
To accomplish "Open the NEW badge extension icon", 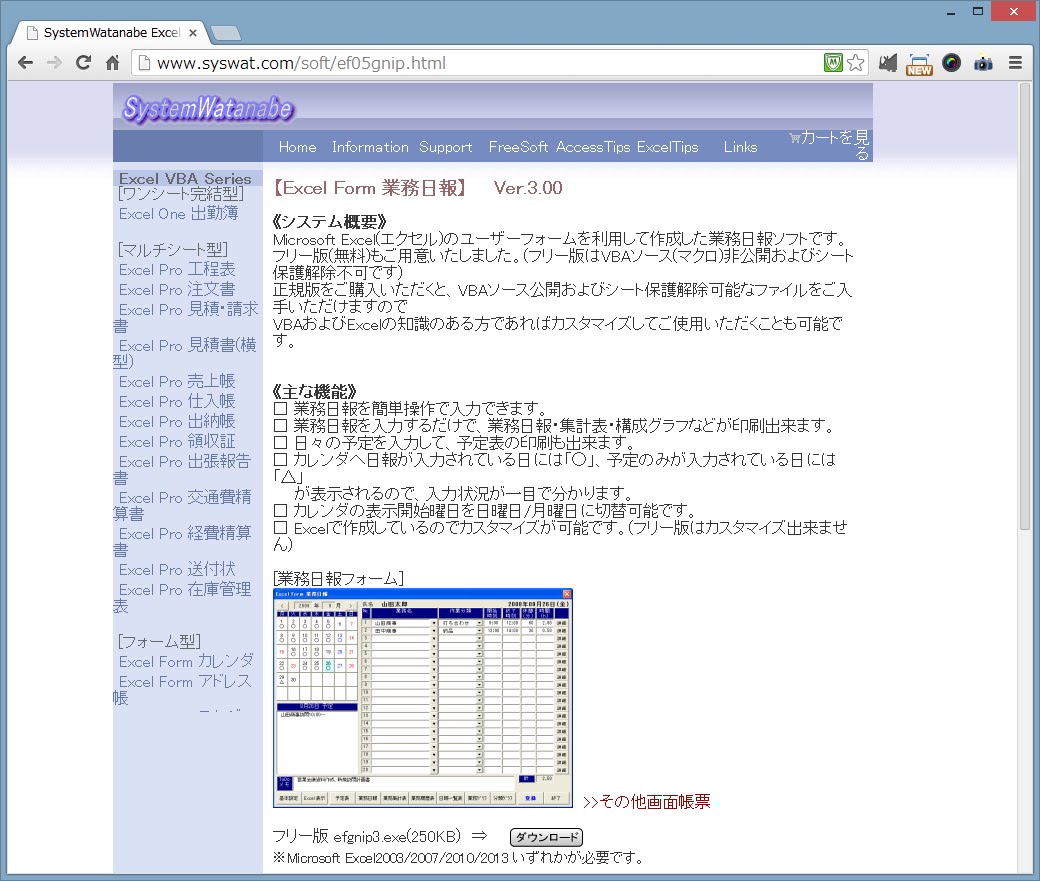I will [x=919, y=64].
